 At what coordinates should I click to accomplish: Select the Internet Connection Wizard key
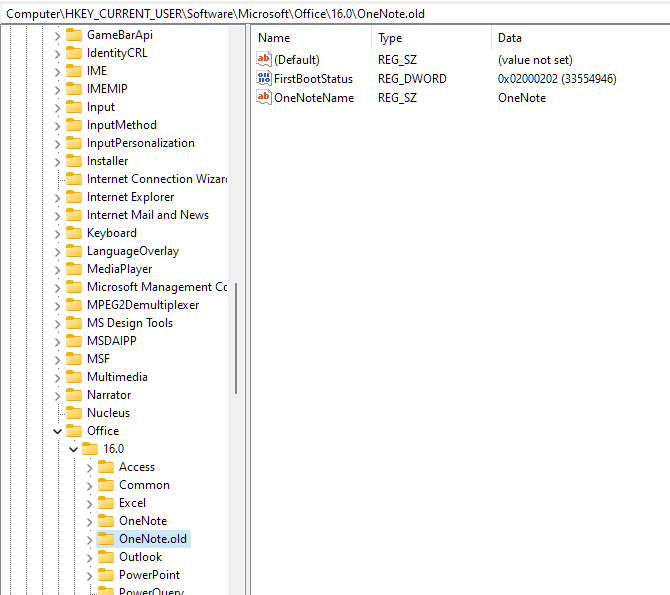(x=156, y=179)
